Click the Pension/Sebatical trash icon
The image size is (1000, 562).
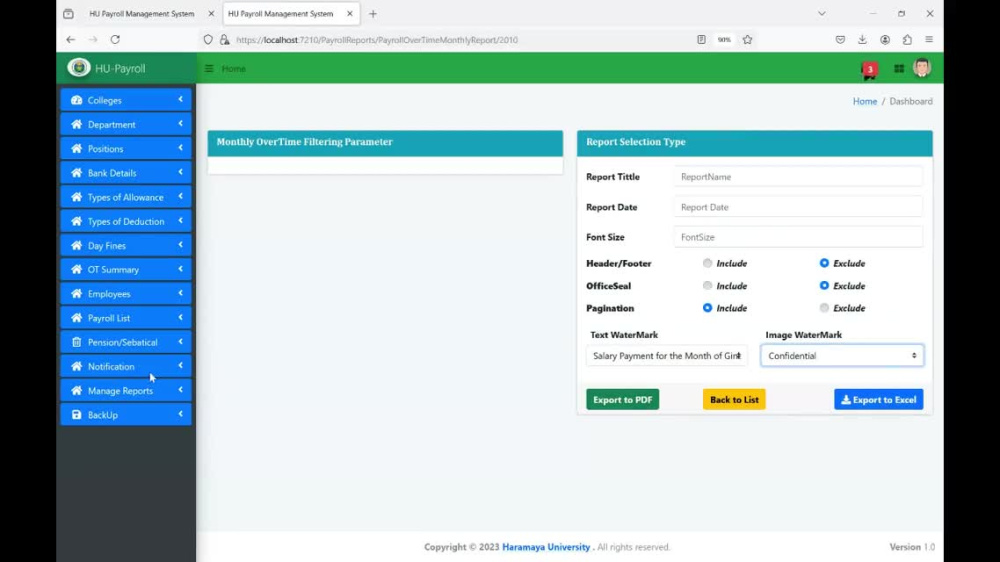point(77,342)
